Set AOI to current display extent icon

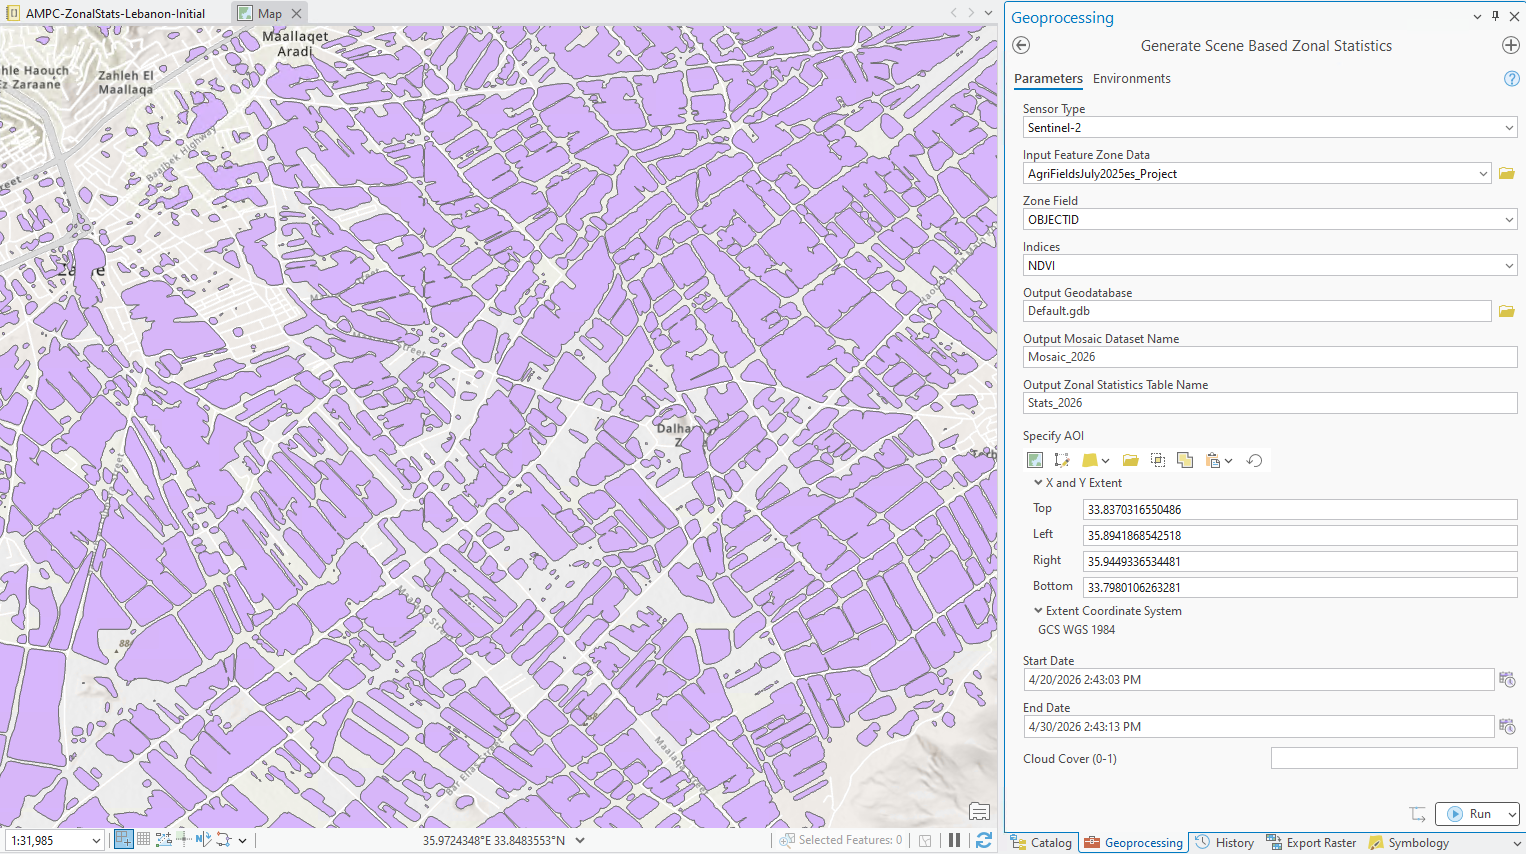click(1035, 460)
